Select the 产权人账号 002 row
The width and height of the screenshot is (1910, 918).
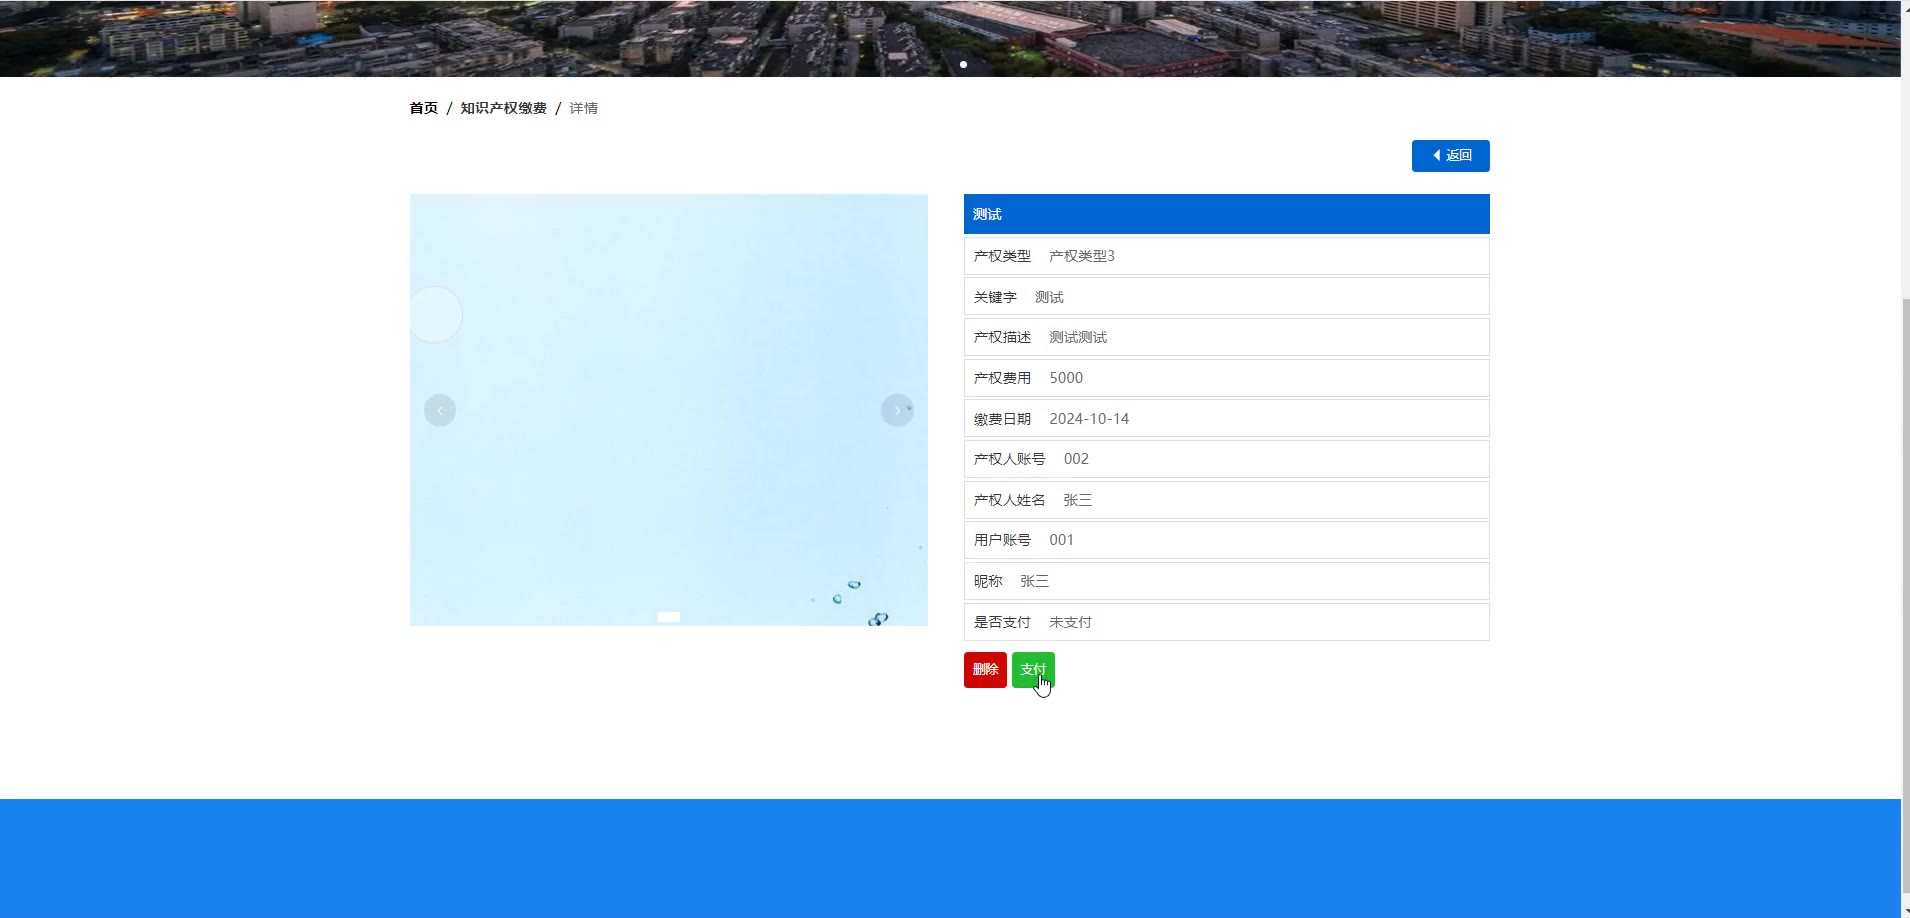point(1226,459)
